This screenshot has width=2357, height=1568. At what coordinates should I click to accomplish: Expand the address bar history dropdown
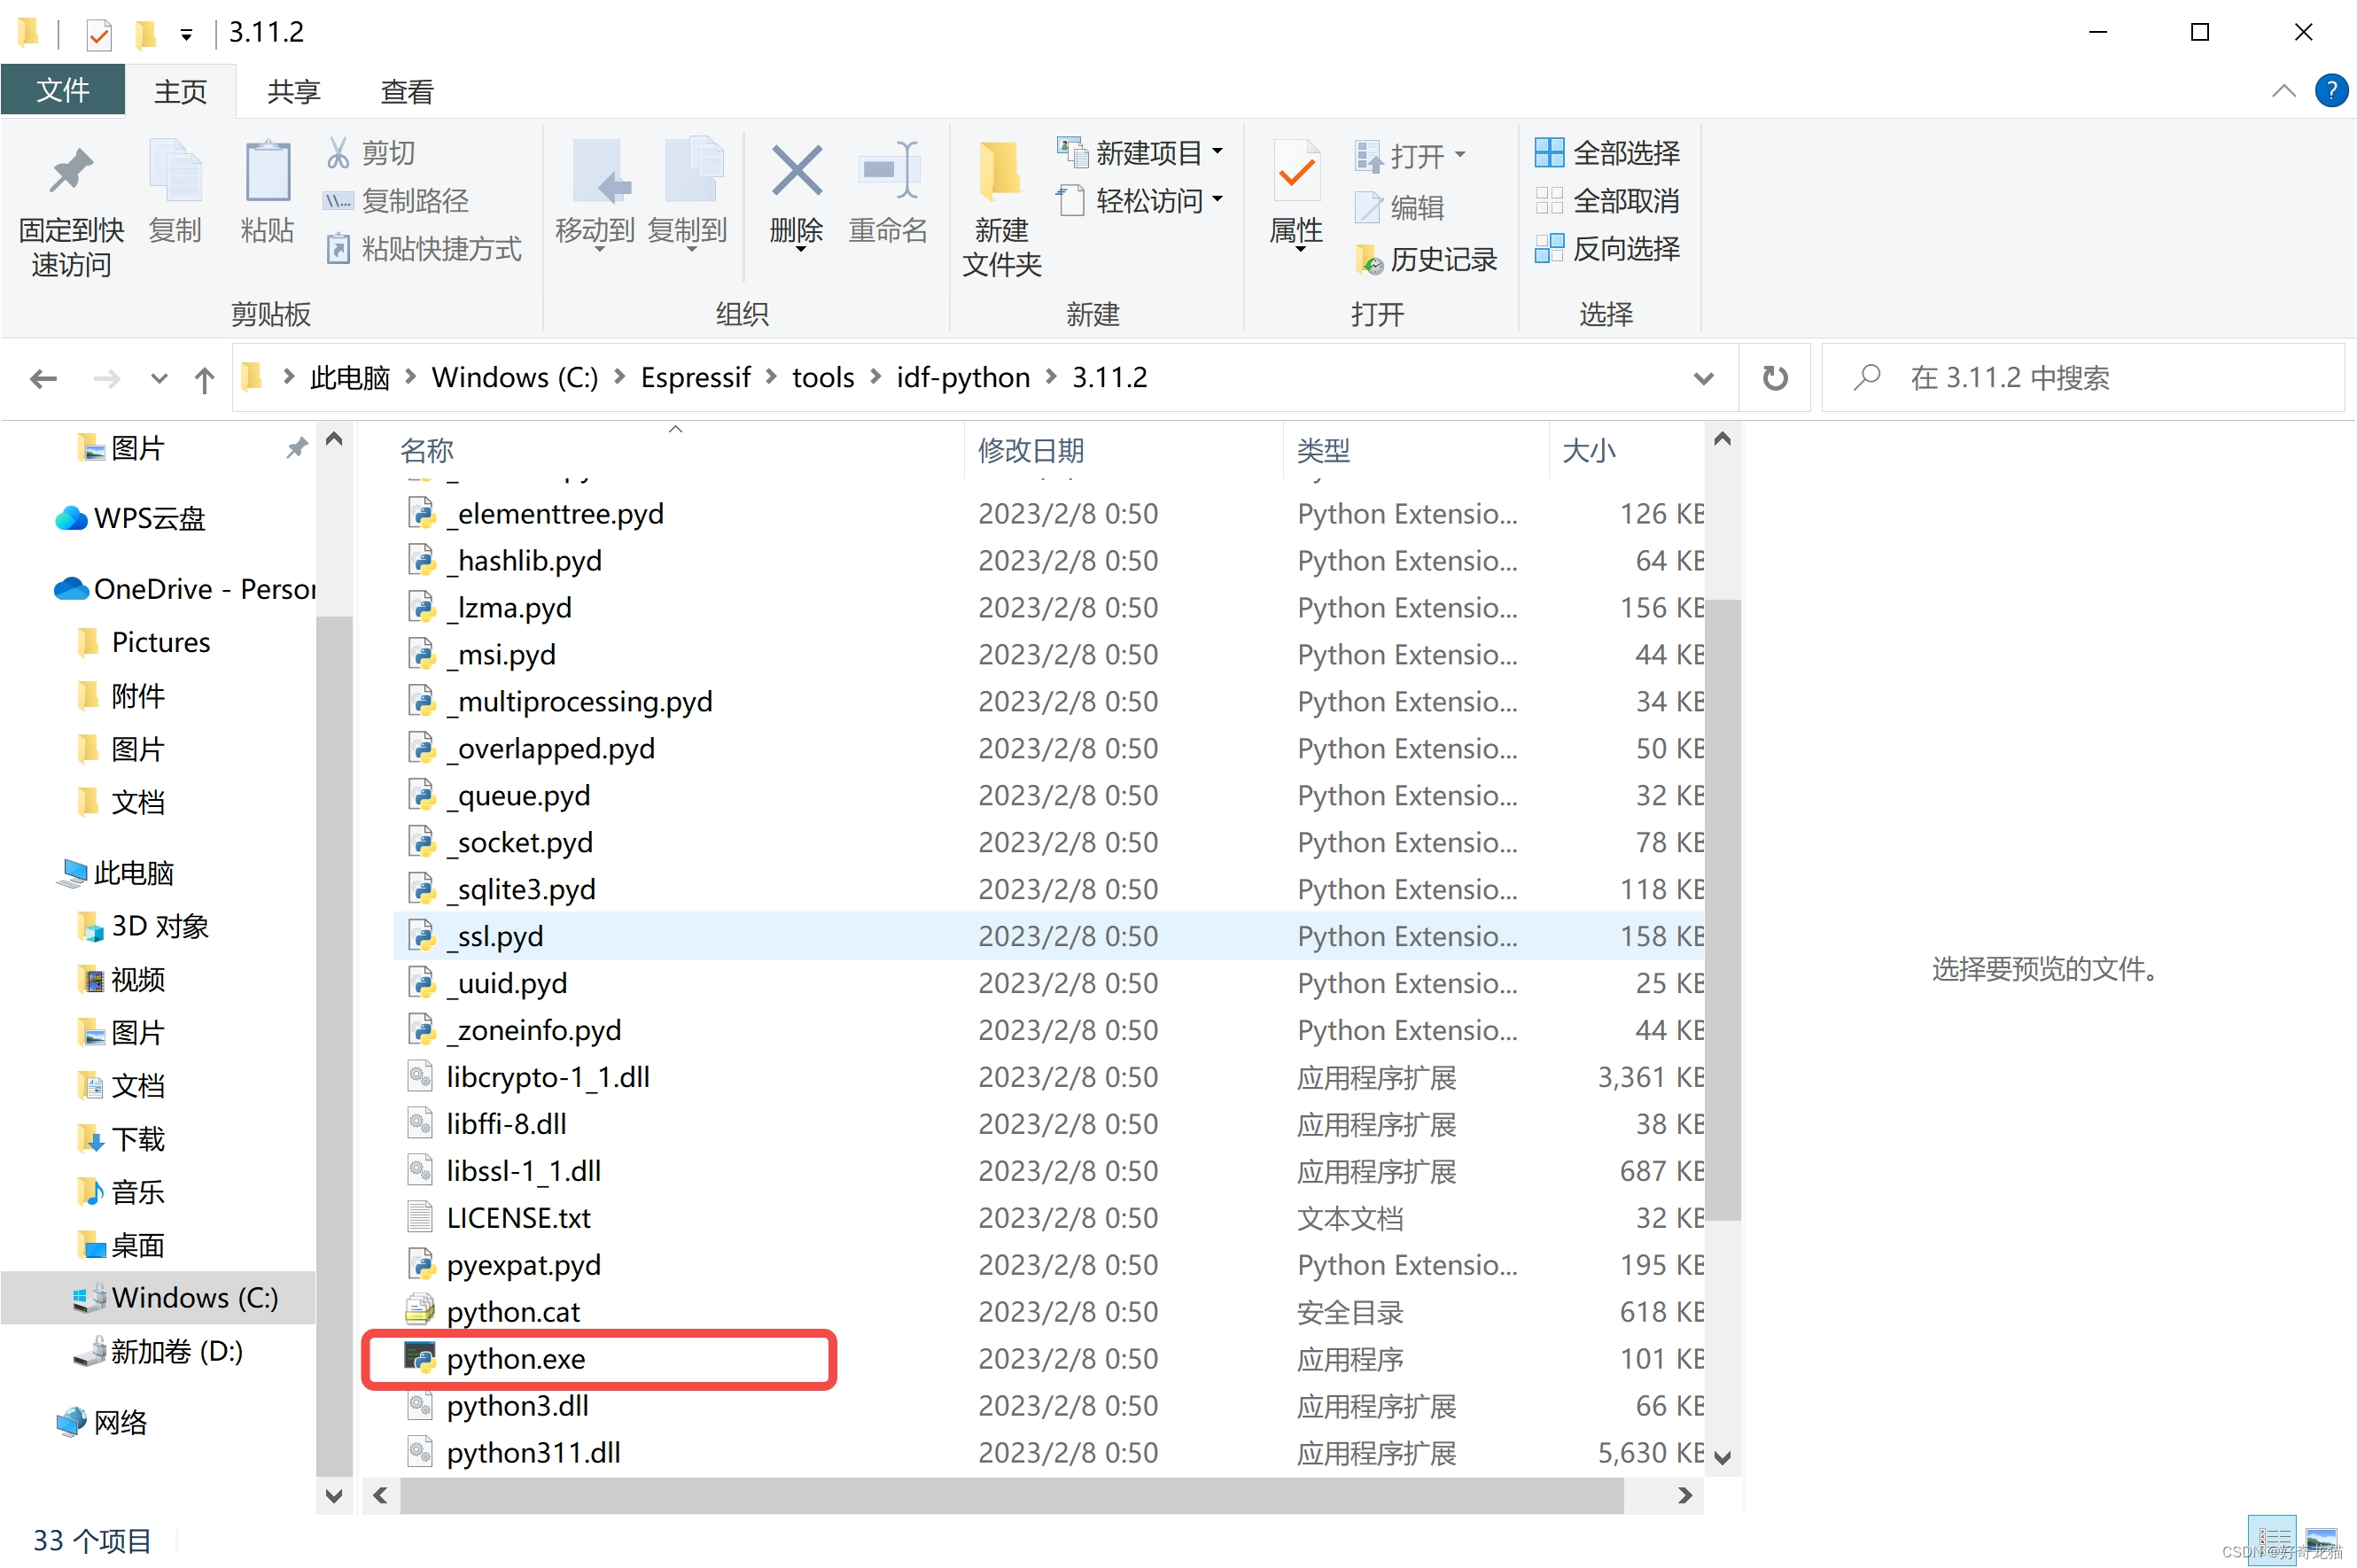point(1704,379)
